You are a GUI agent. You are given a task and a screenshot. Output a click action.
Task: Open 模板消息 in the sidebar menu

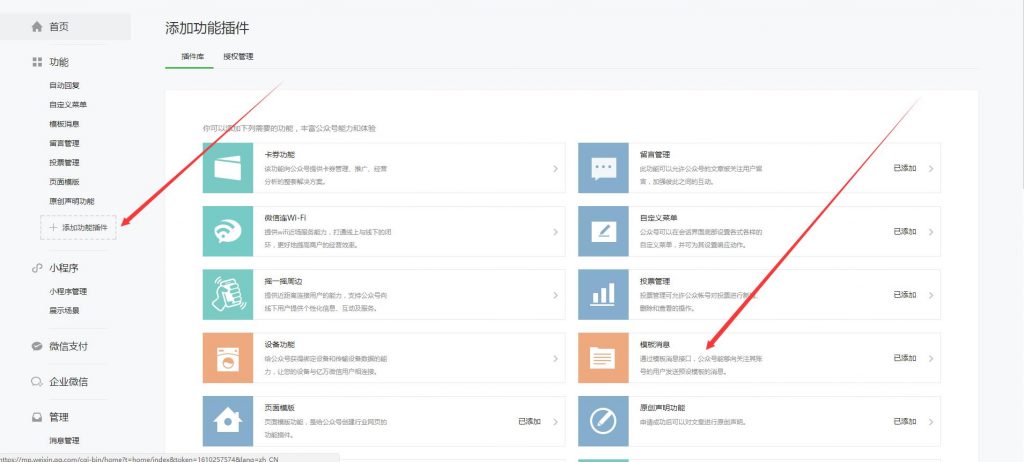click(x=64, y=124)
